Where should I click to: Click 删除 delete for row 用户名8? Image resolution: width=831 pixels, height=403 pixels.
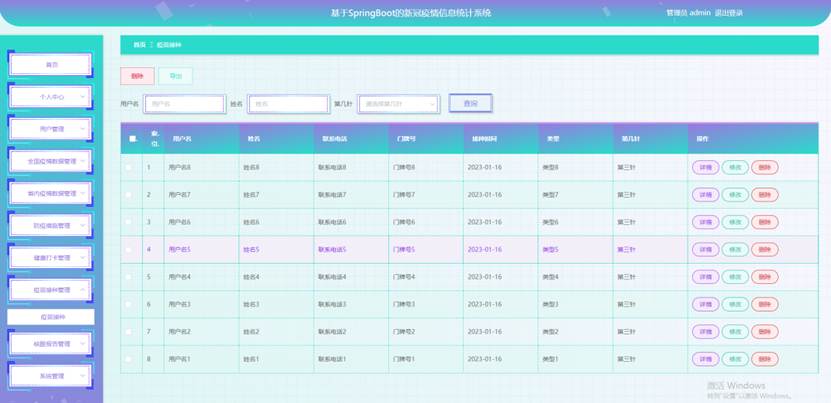click(765, 168)
